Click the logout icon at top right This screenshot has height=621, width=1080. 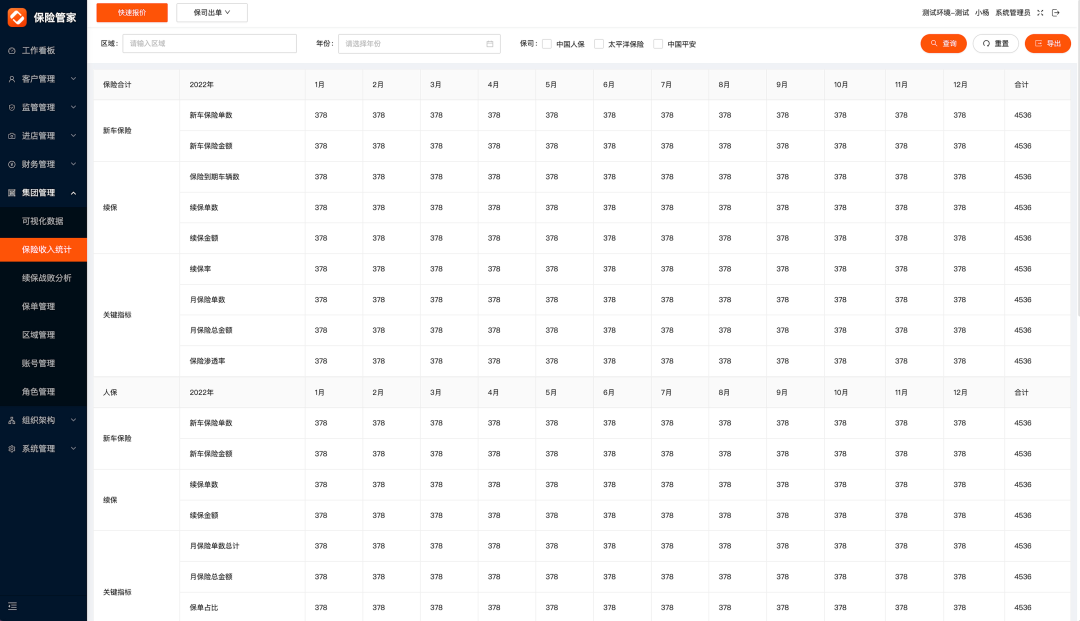tap(1055, 13)
